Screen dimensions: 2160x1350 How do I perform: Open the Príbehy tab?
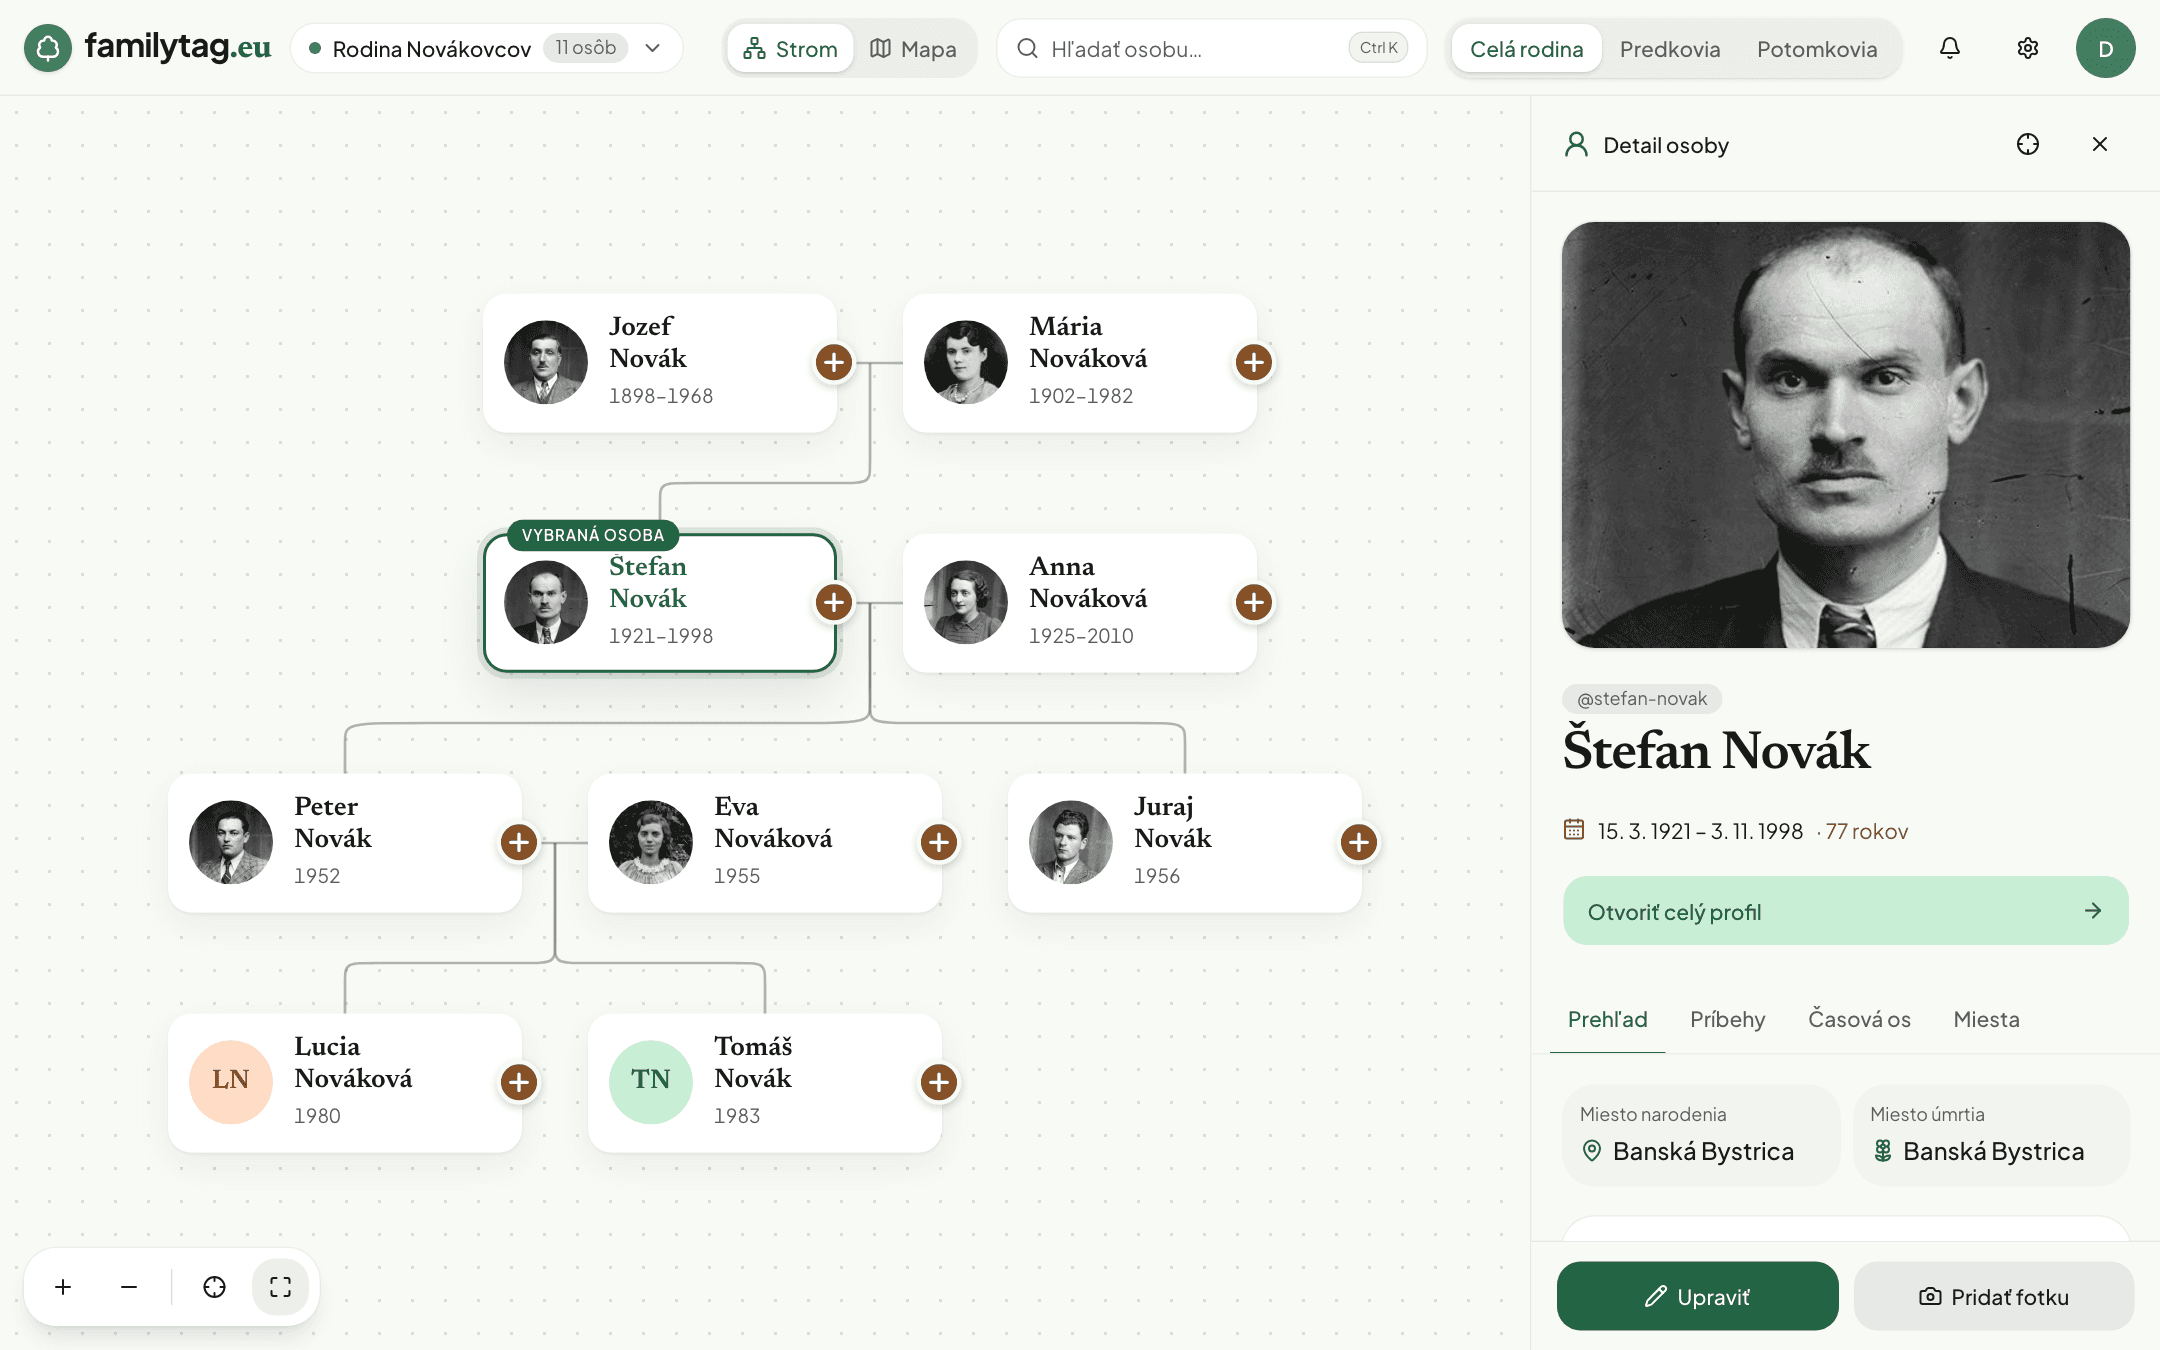tap(1727, 1019)
